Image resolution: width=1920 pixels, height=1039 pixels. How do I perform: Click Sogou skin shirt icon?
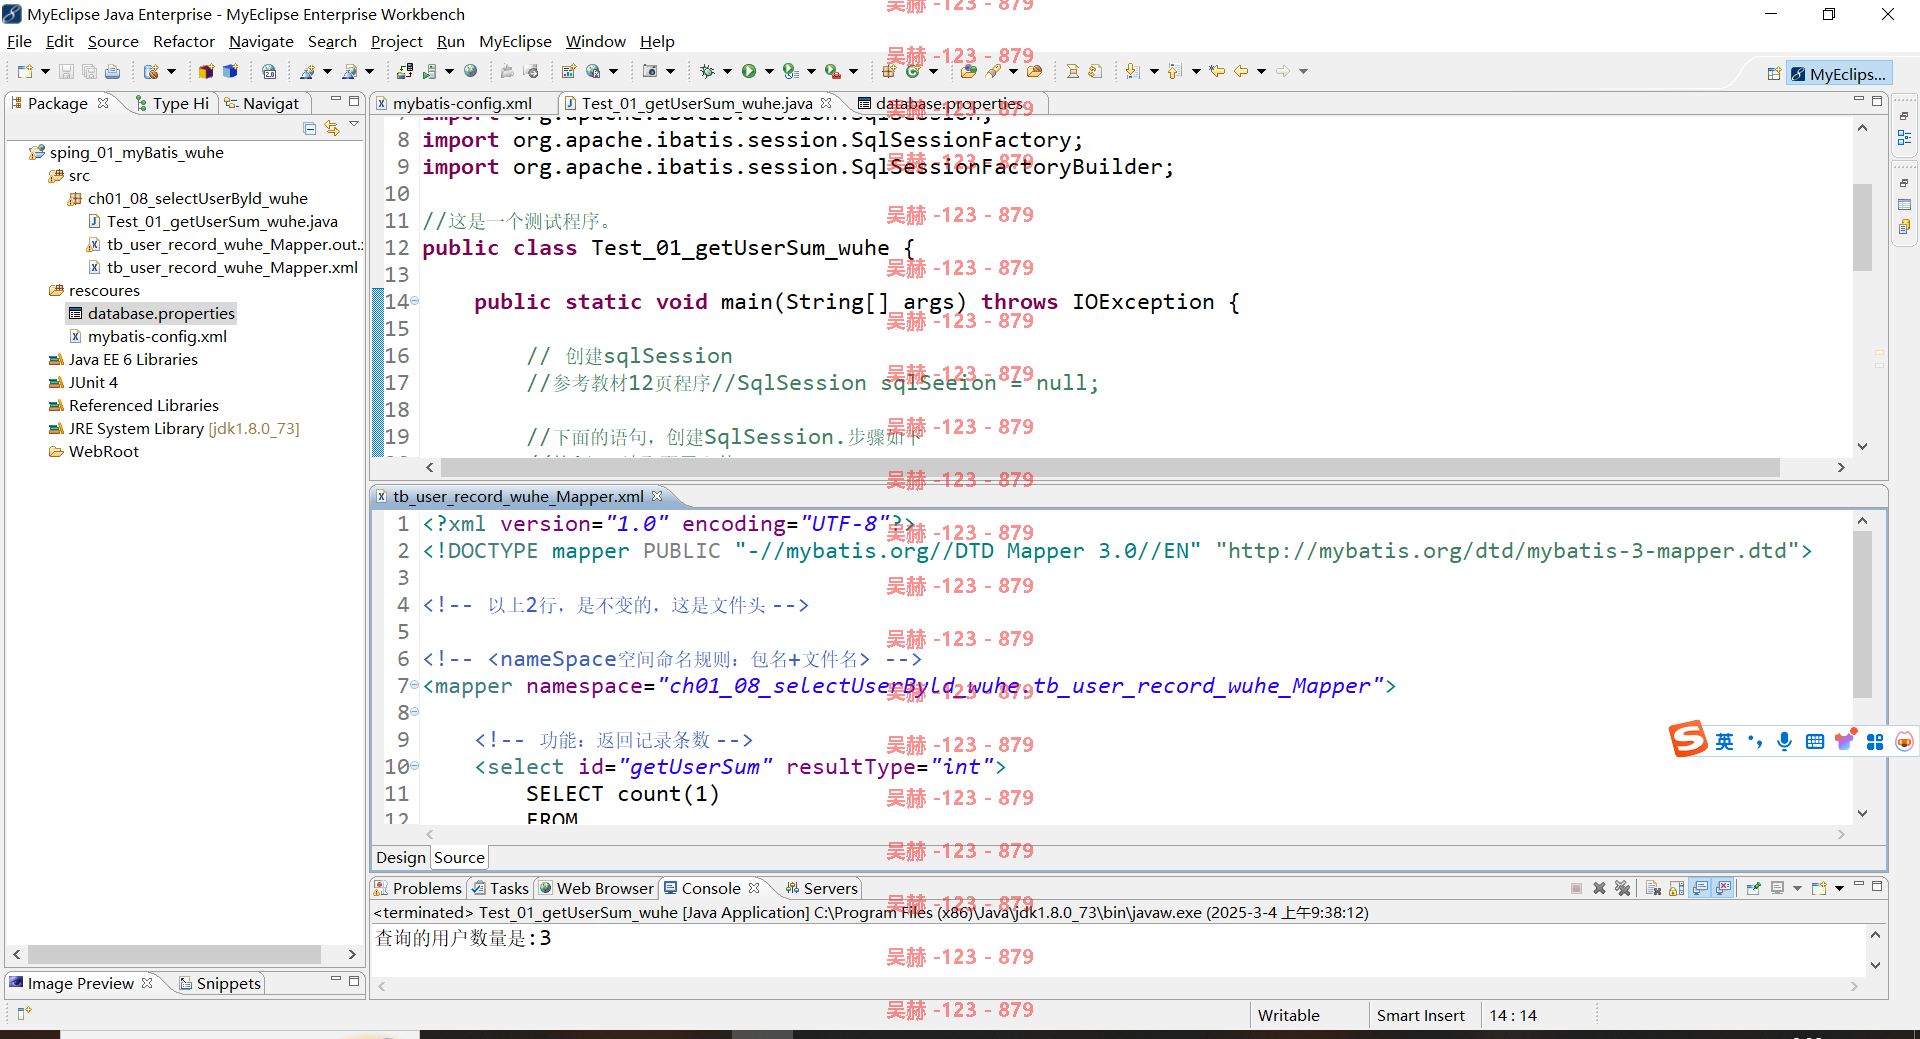click(x=1845, y=741)
